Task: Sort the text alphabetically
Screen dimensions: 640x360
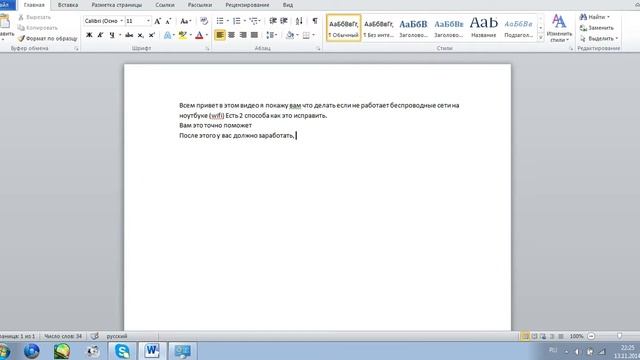Action: (x=299, y=21)
